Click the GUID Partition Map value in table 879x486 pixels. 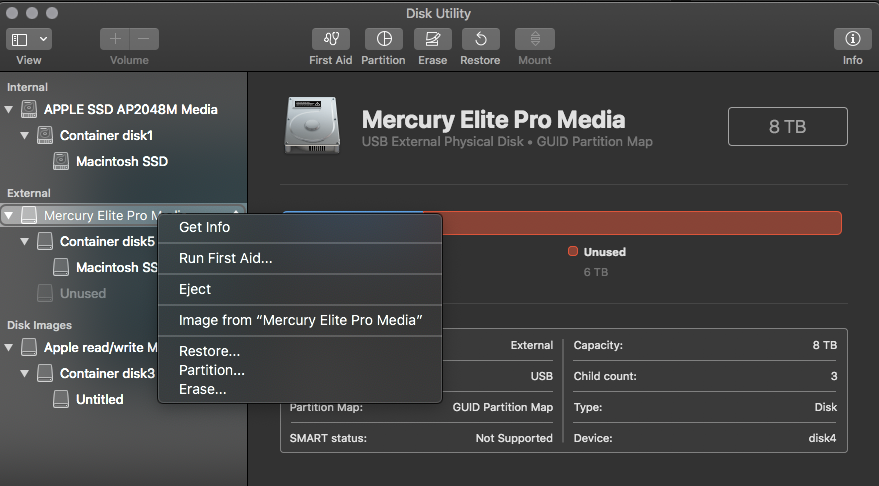click(x=503, y=408)
